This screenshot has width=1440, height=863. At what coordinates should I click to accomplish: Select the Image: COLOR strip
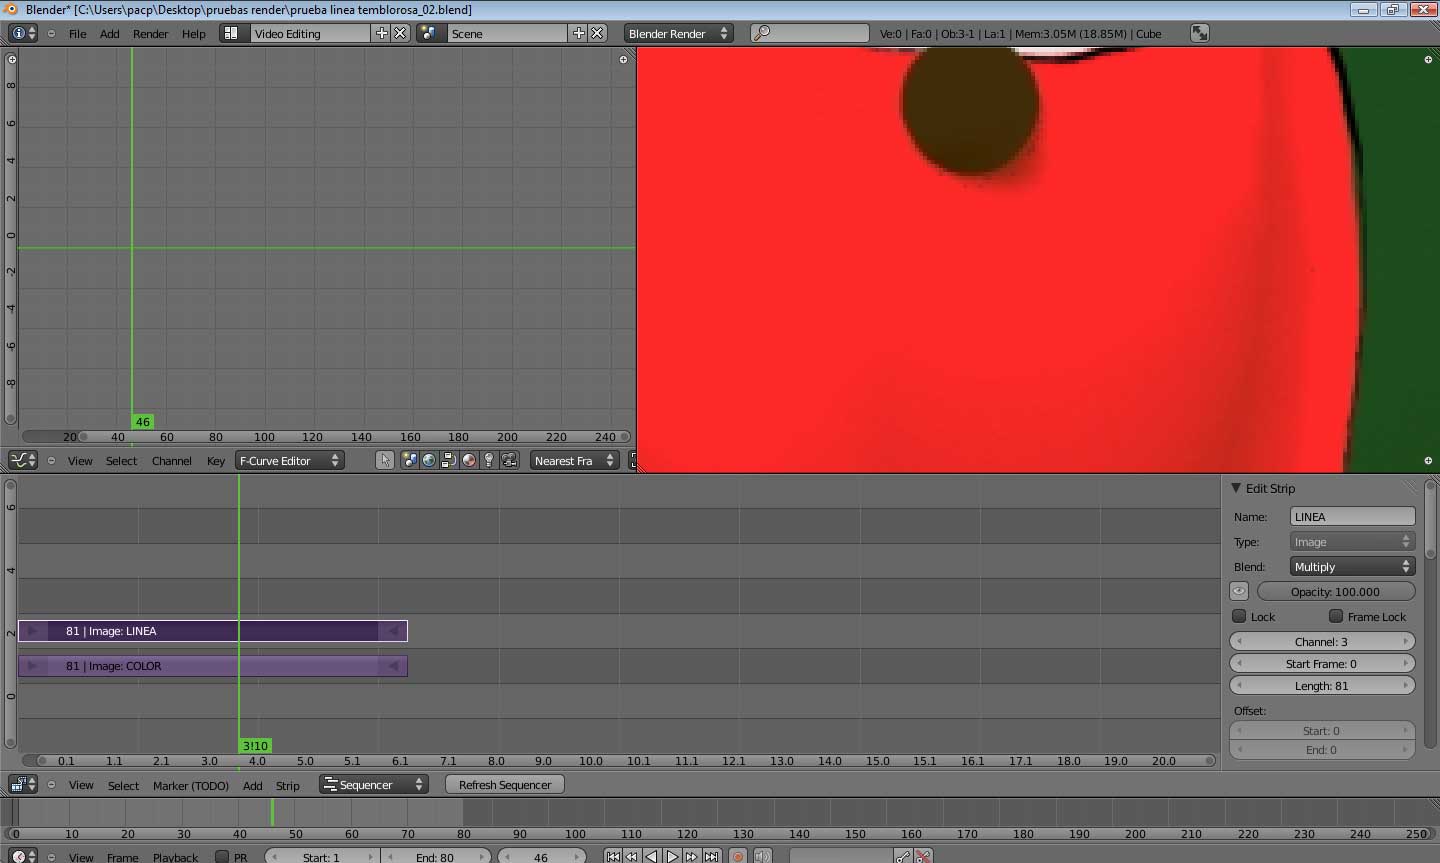pyautogui.click(x=212, y=666)
